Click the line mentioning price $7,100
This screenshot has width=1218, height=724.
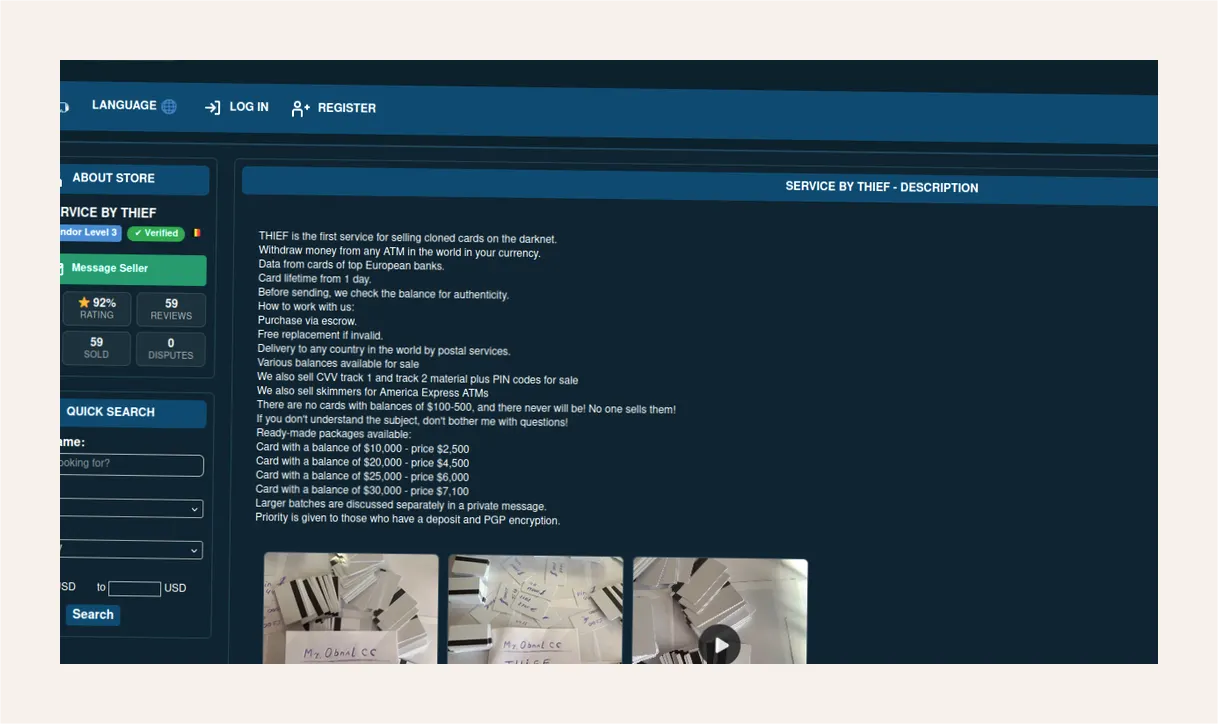362,491
